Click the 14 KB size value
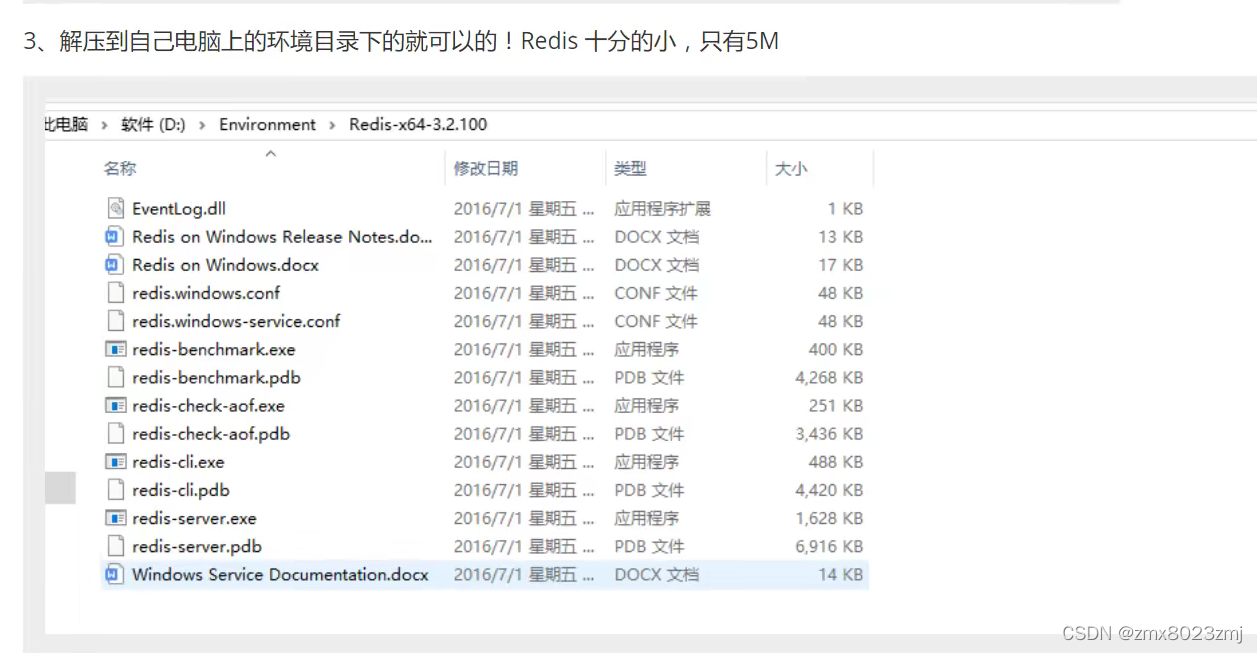1257x653 pixels. [x=840, y=574]
